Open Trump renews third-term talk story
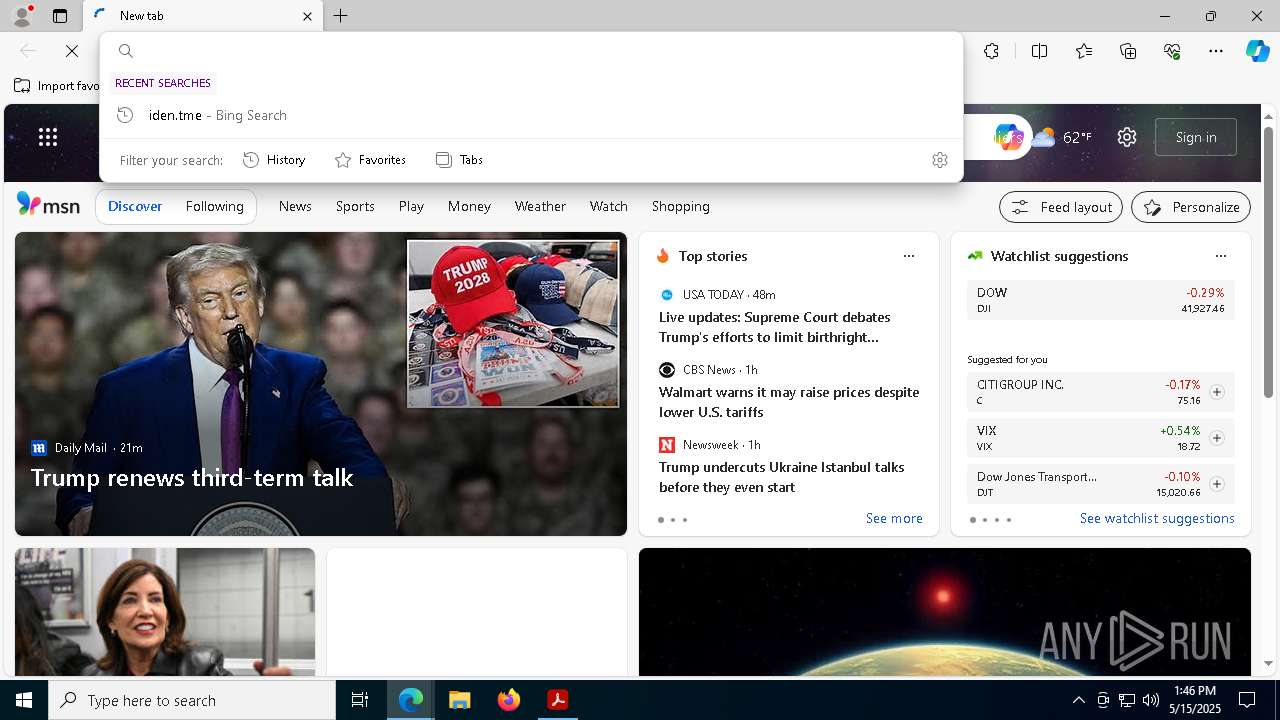The height and width of the screenshot is (720, 1280). [x=192, y=478]
